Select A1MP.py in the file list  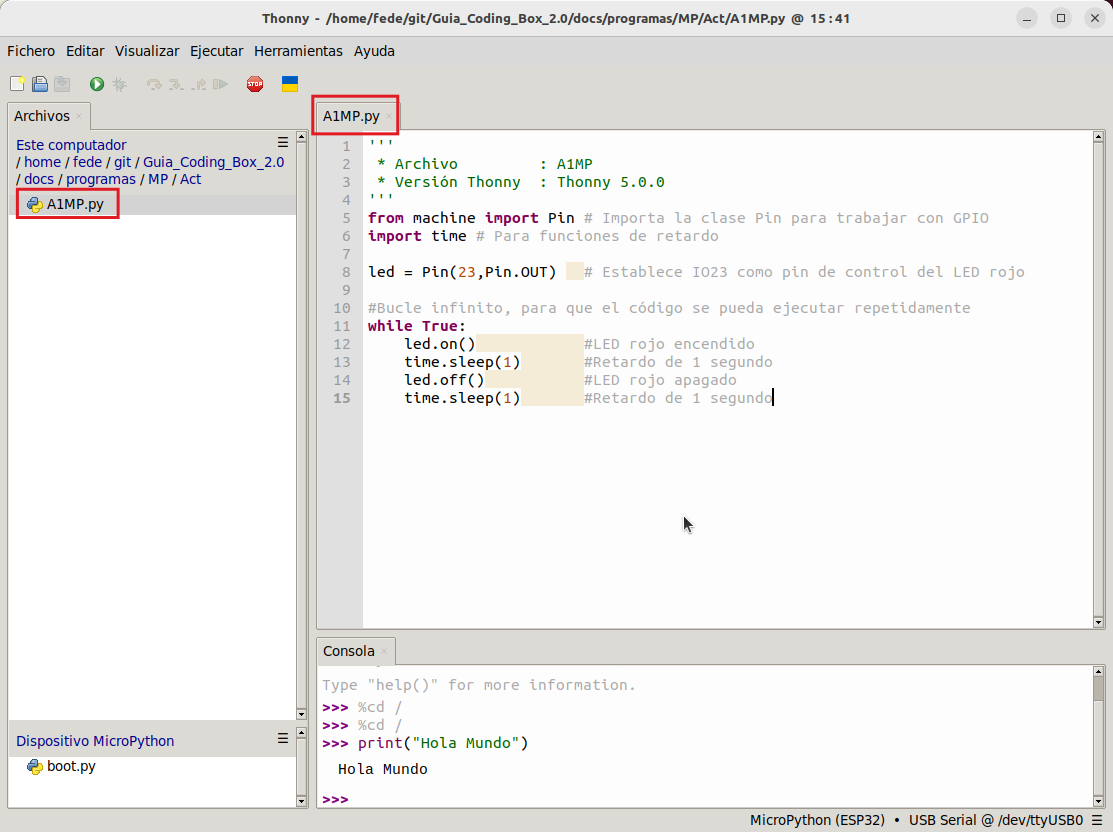[75, 204]
